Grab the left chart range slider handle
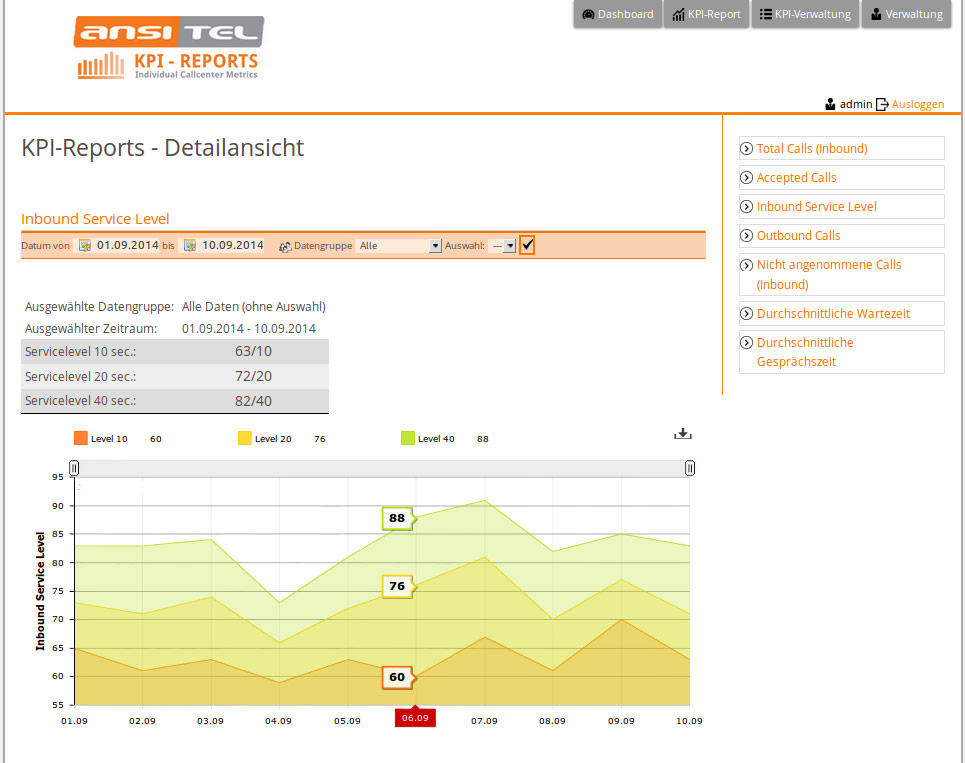The image size is (965, 763). (74, 468)
